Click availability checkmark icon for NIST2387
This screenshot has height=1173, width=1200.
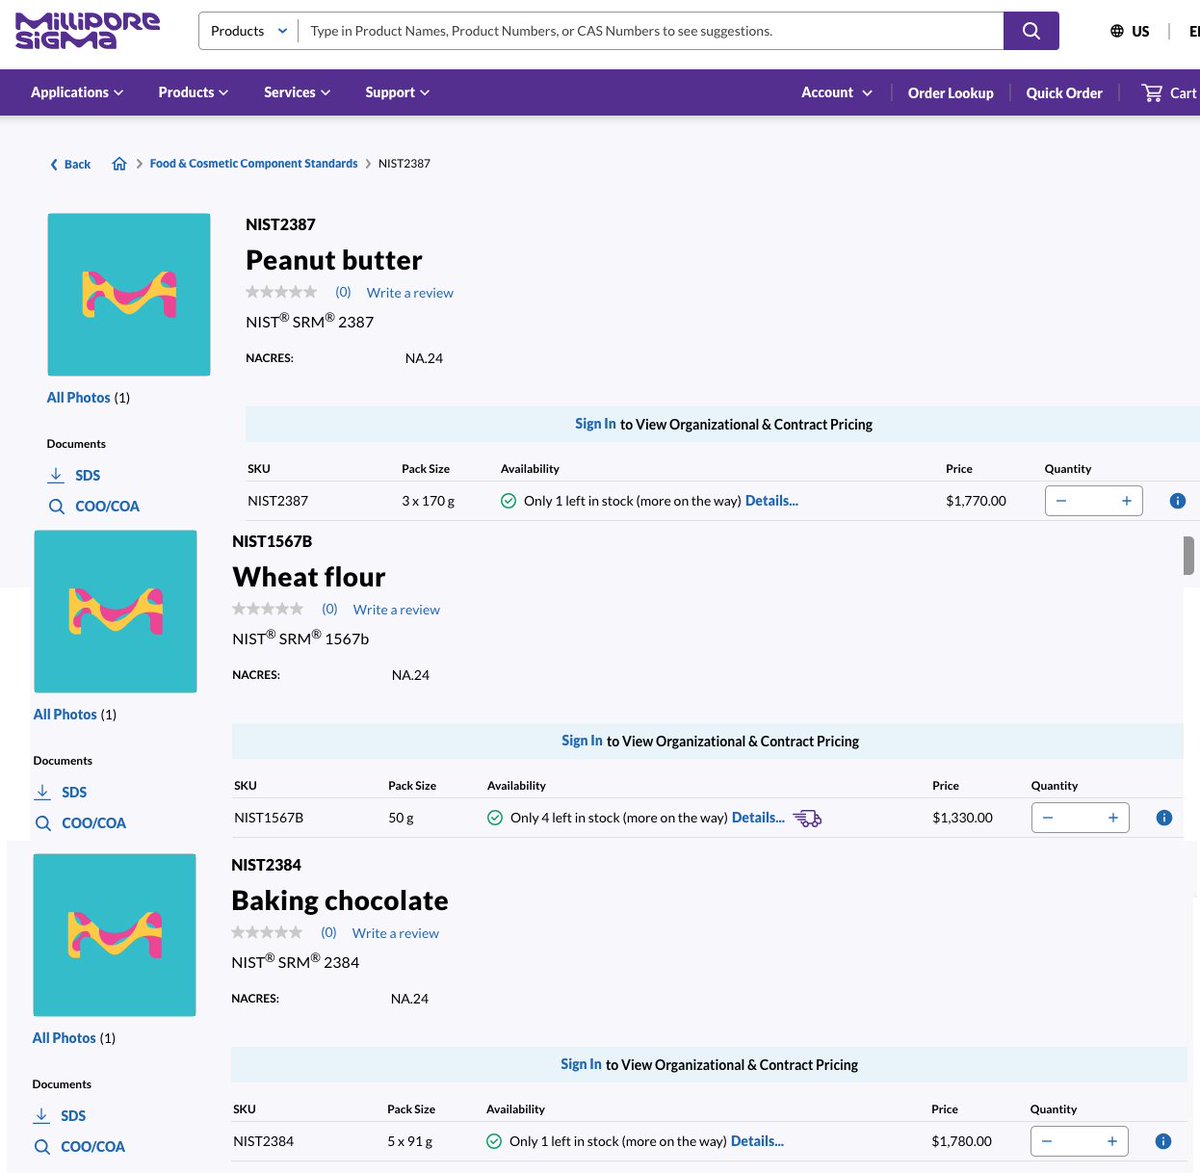508,501
